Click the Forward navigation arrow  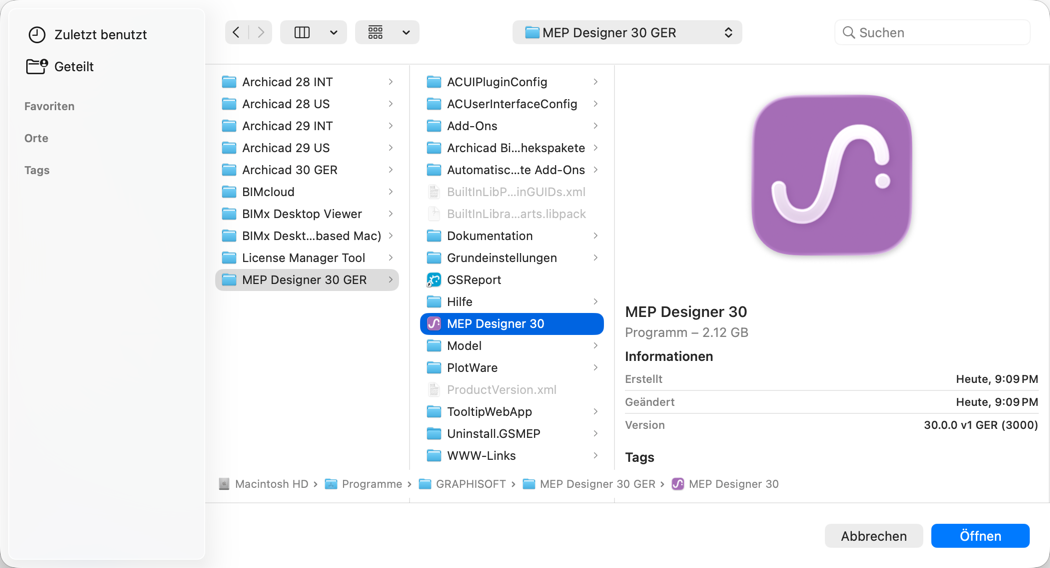pyautogui.click(x=260, y=32)
